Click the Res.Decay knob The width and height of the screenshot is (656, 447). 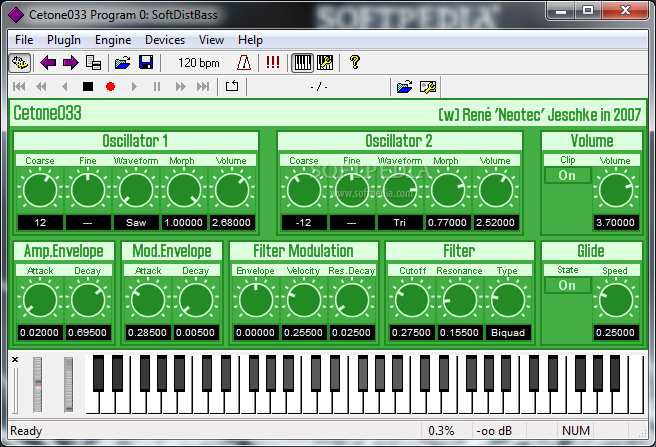point(352,300)
